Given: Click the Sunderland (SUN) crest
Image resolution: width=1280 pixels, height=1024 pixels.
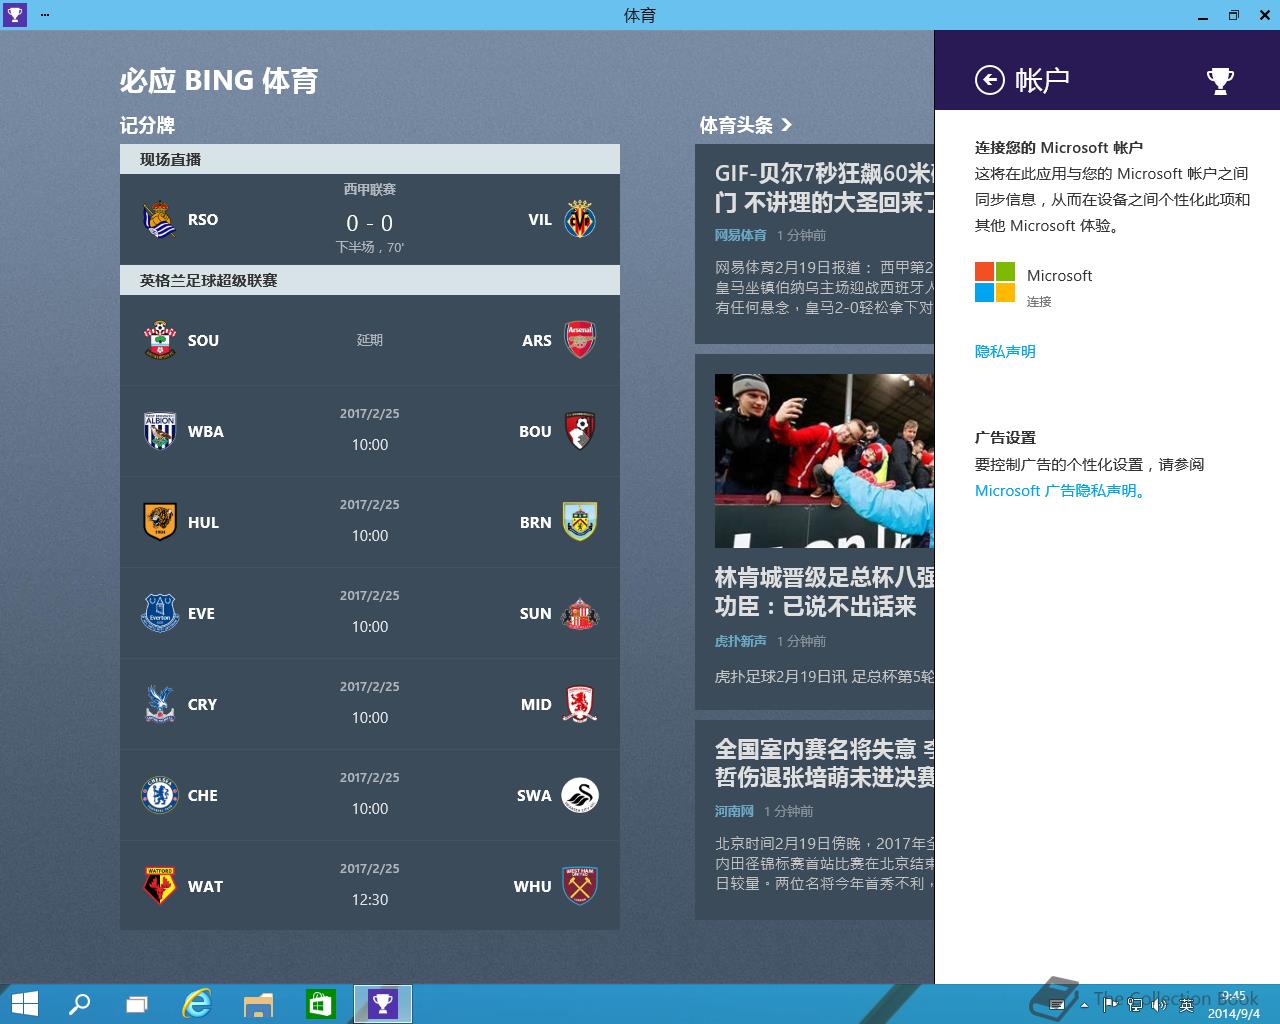Looking at the screenshot, I should [x=580, y=613].
